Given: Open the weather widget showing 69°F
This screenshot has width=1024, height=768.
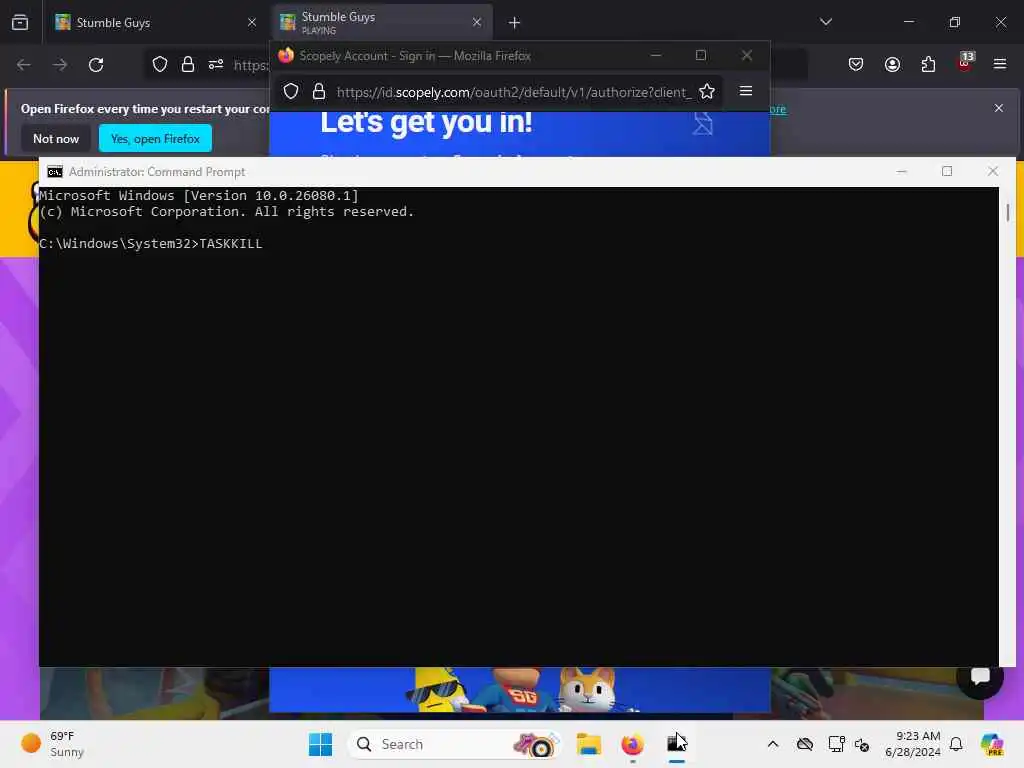Looking at the screenshot, I should (54, 744).
